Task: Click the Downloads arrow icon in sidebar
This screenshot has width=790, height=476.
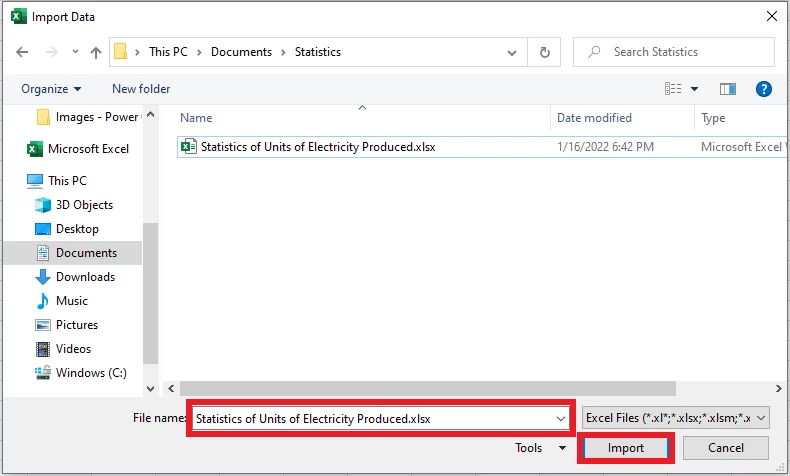Action: point(43,277)
